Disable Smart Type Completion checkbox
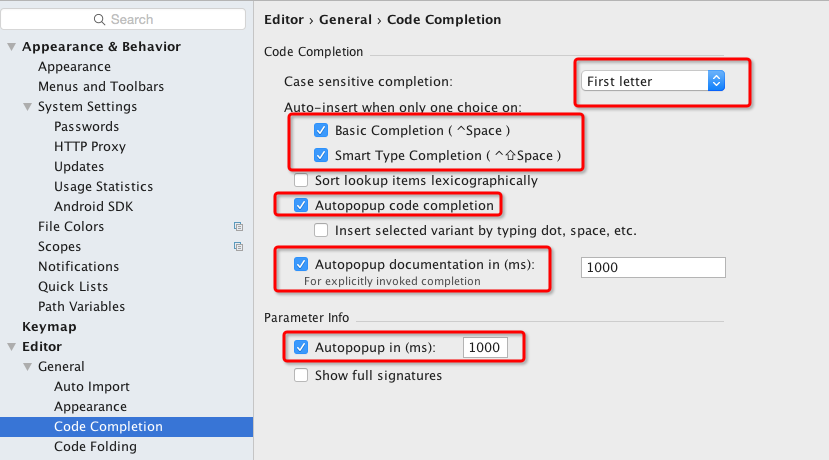The height and width of the screenshot is (460, 829). [321, 156]
